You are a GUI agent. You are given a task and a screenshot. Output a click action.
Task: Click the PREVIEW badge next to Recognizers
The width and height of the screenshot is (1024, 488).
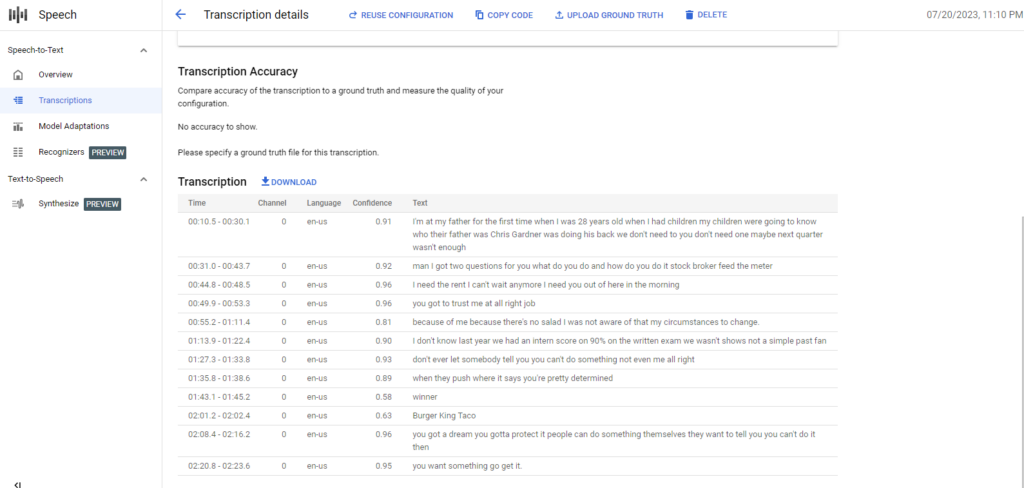108,152
